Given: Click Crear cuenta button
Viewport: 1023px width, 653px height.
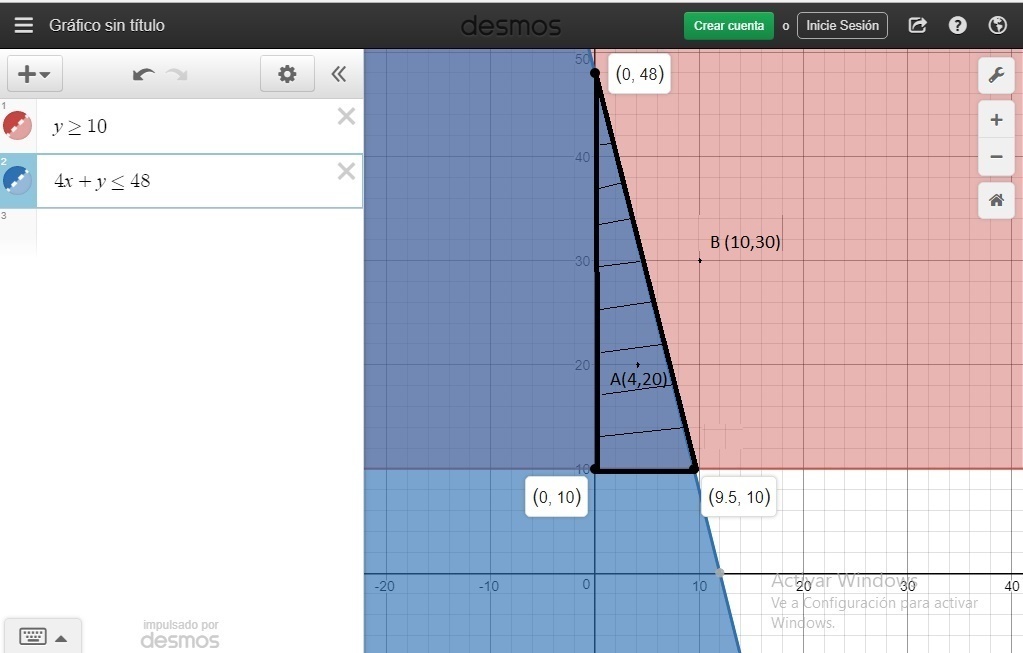Looking at the screenshot, I should pyautogui.click(x=729, y=26).
